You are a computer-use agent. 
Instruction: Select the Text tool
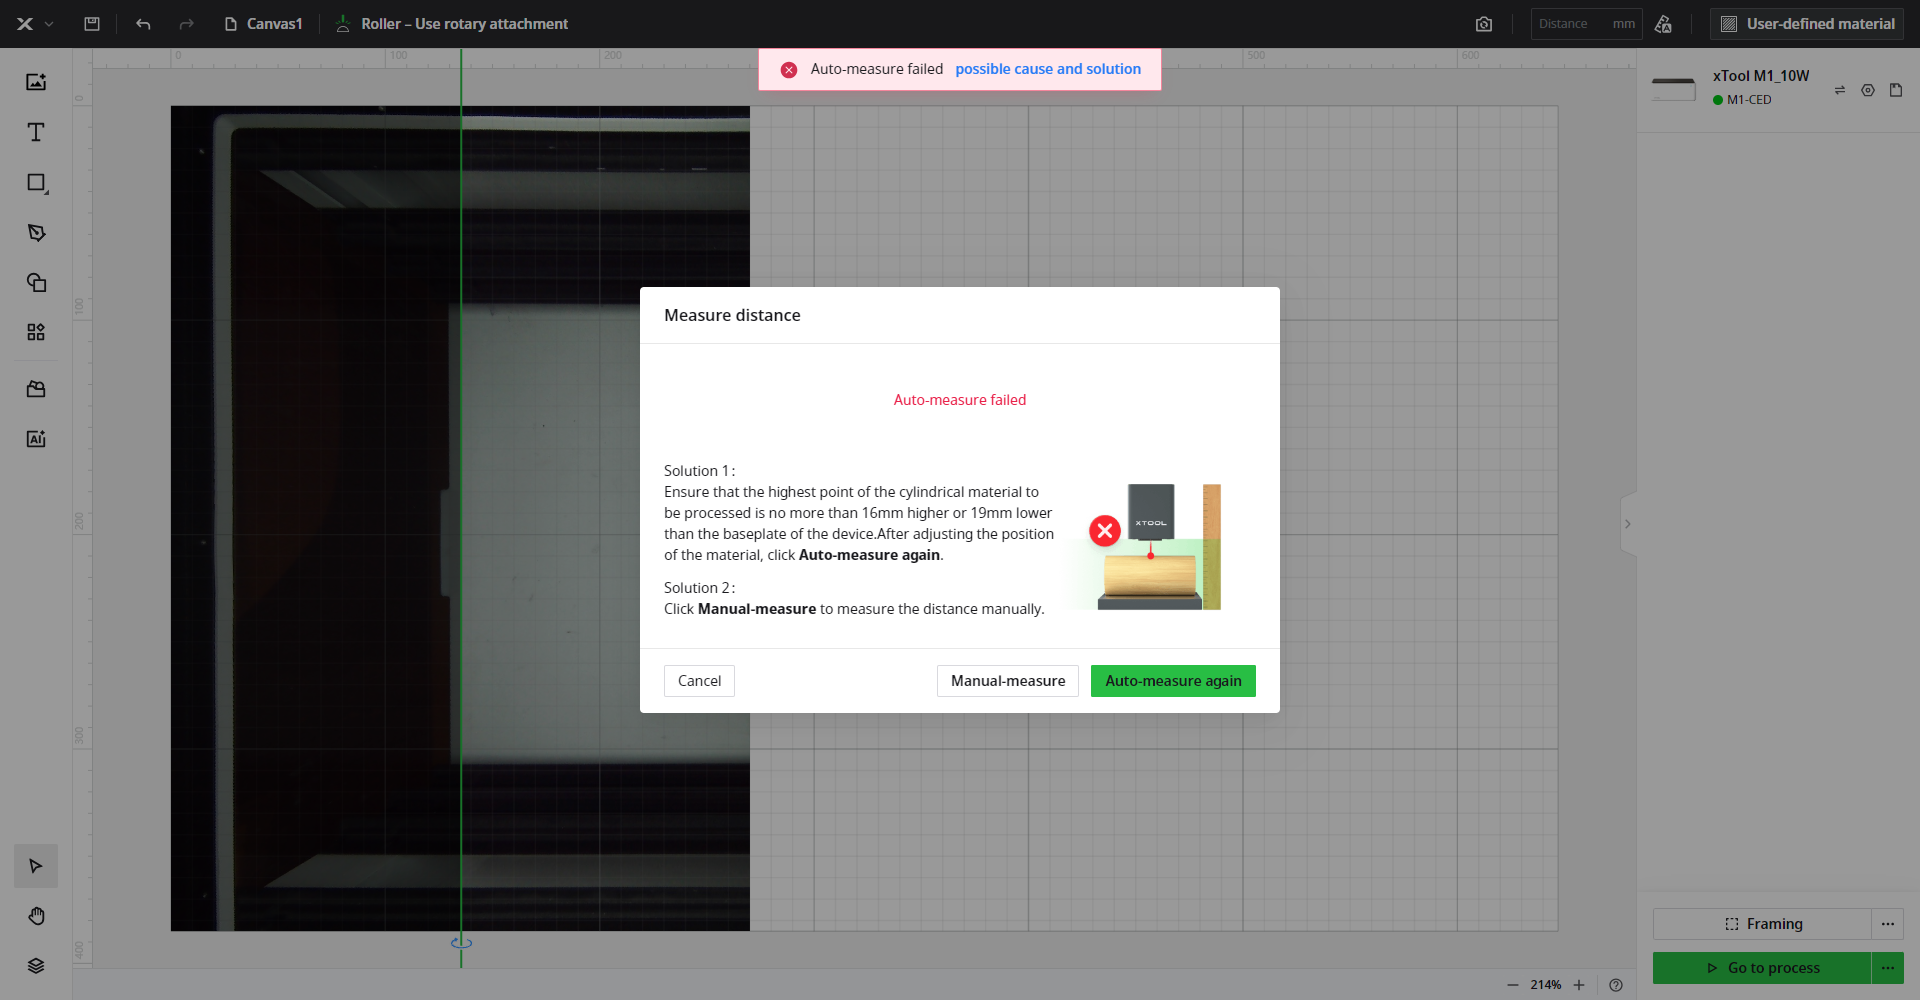(36, 132)
